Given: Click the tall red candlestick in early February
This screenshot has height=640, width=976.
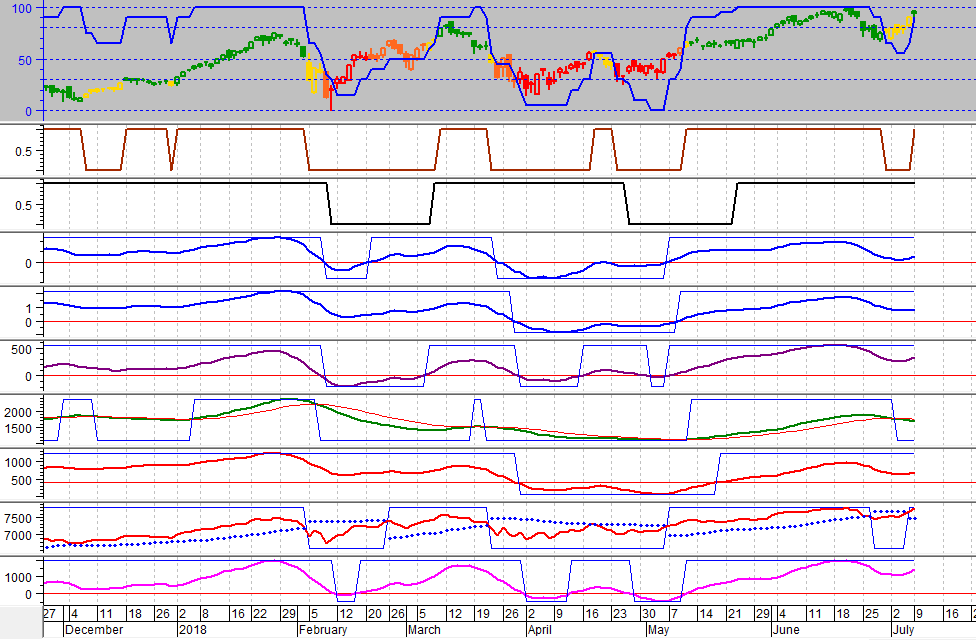Looking at the screenshot, I should (x=330, y=90).
